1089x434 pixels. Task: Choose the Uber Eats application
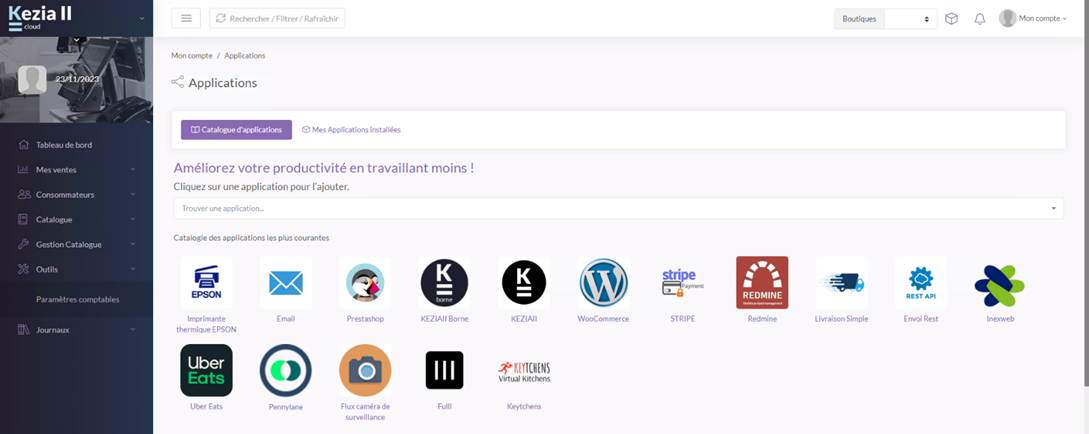[x=206, y=371]
